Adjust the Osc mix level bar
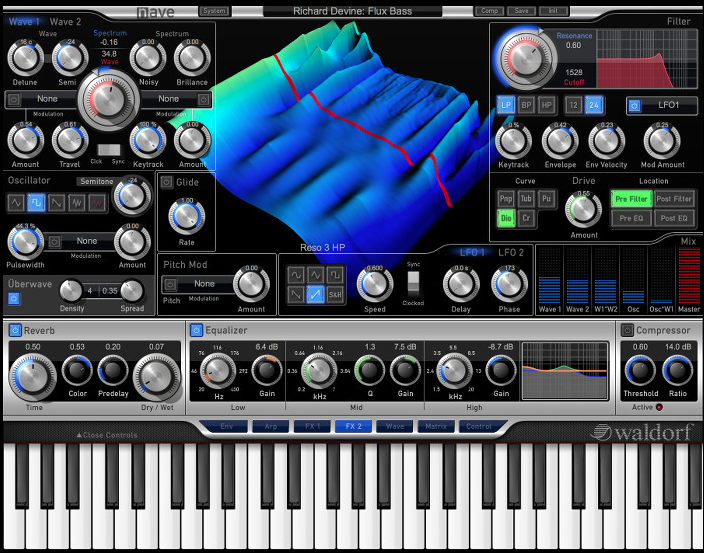The image size is (704, 553). tap(634, 276)
